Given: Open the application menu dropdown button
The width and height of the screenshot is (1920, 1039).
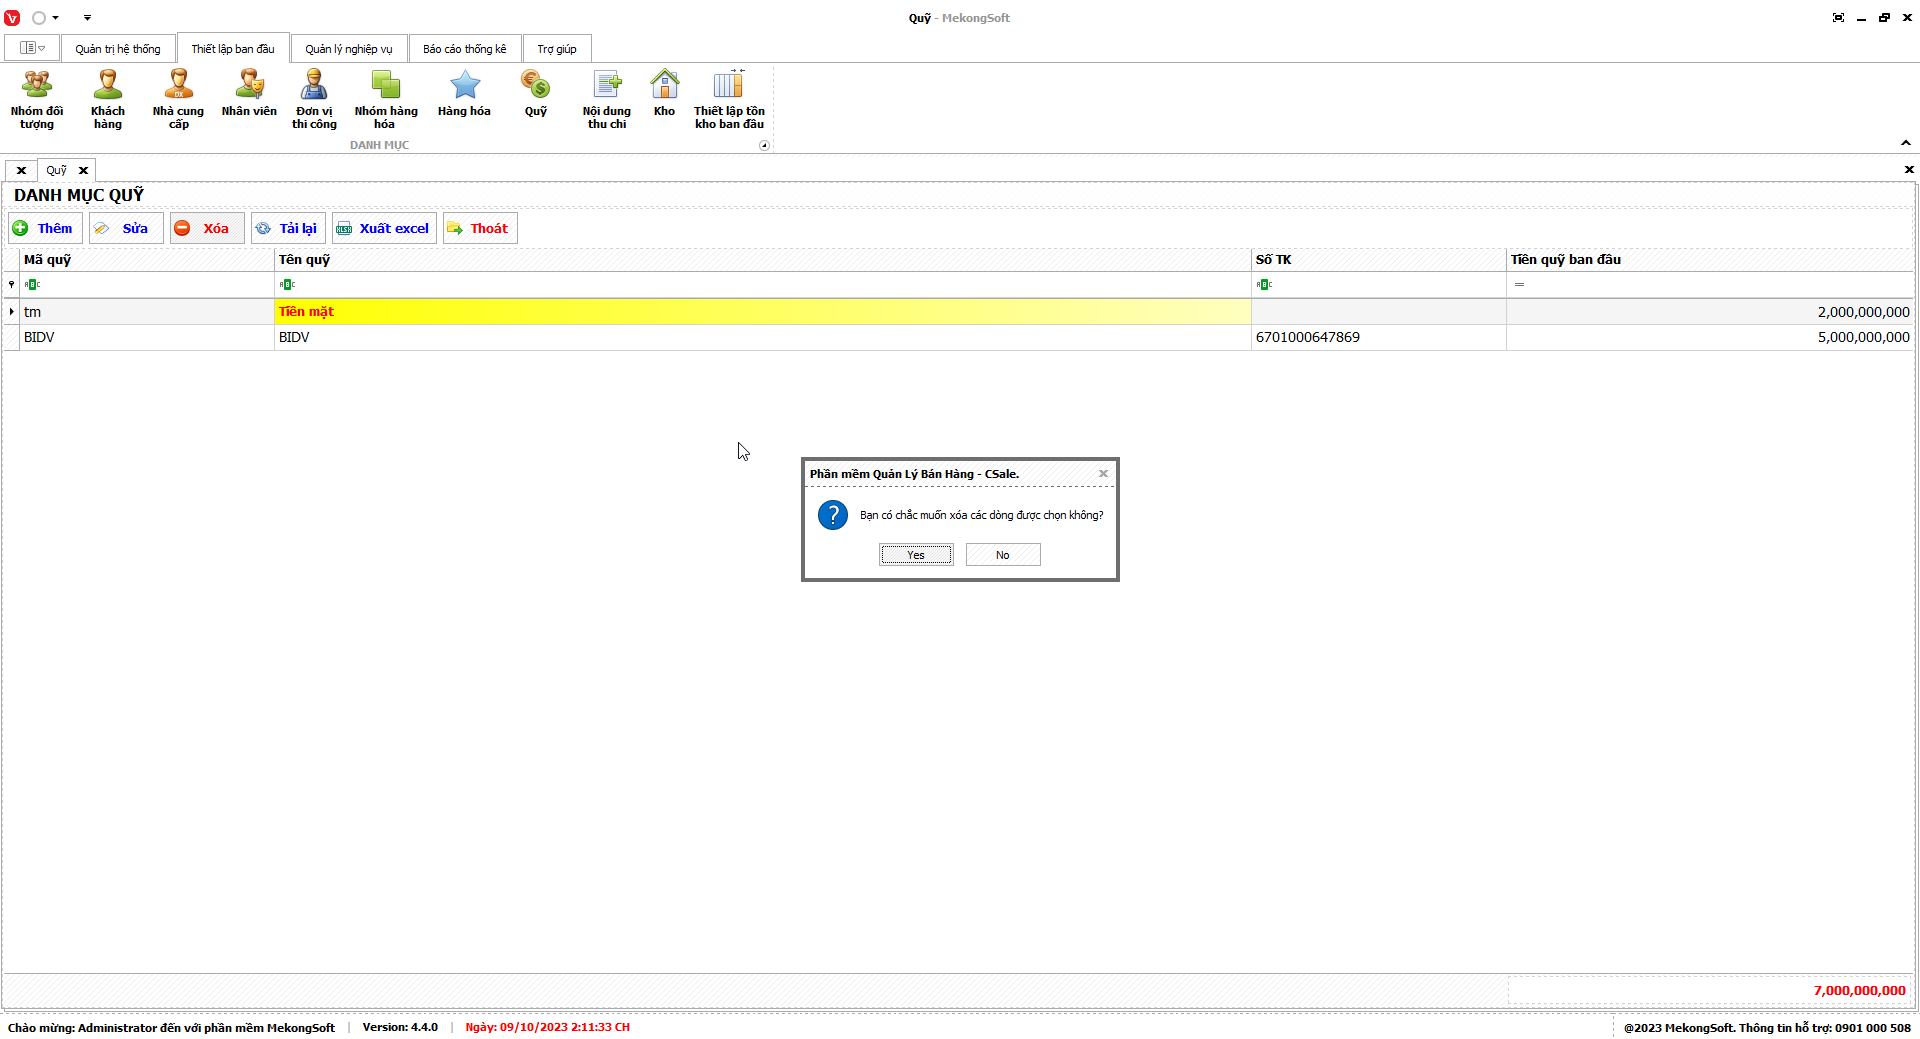Looking at the screenshot, I should [x=32, y=48].
